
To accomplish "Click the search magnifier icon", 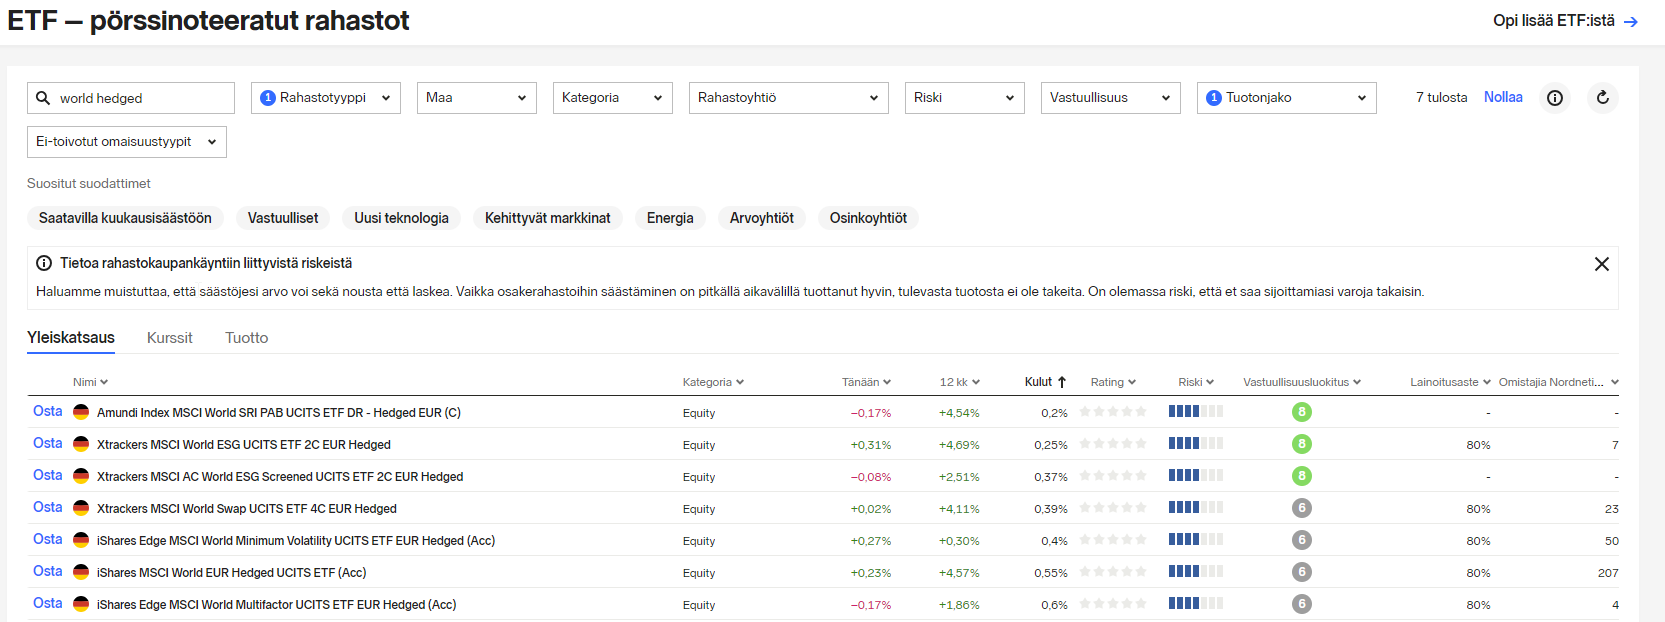I will tap(43, 98).
